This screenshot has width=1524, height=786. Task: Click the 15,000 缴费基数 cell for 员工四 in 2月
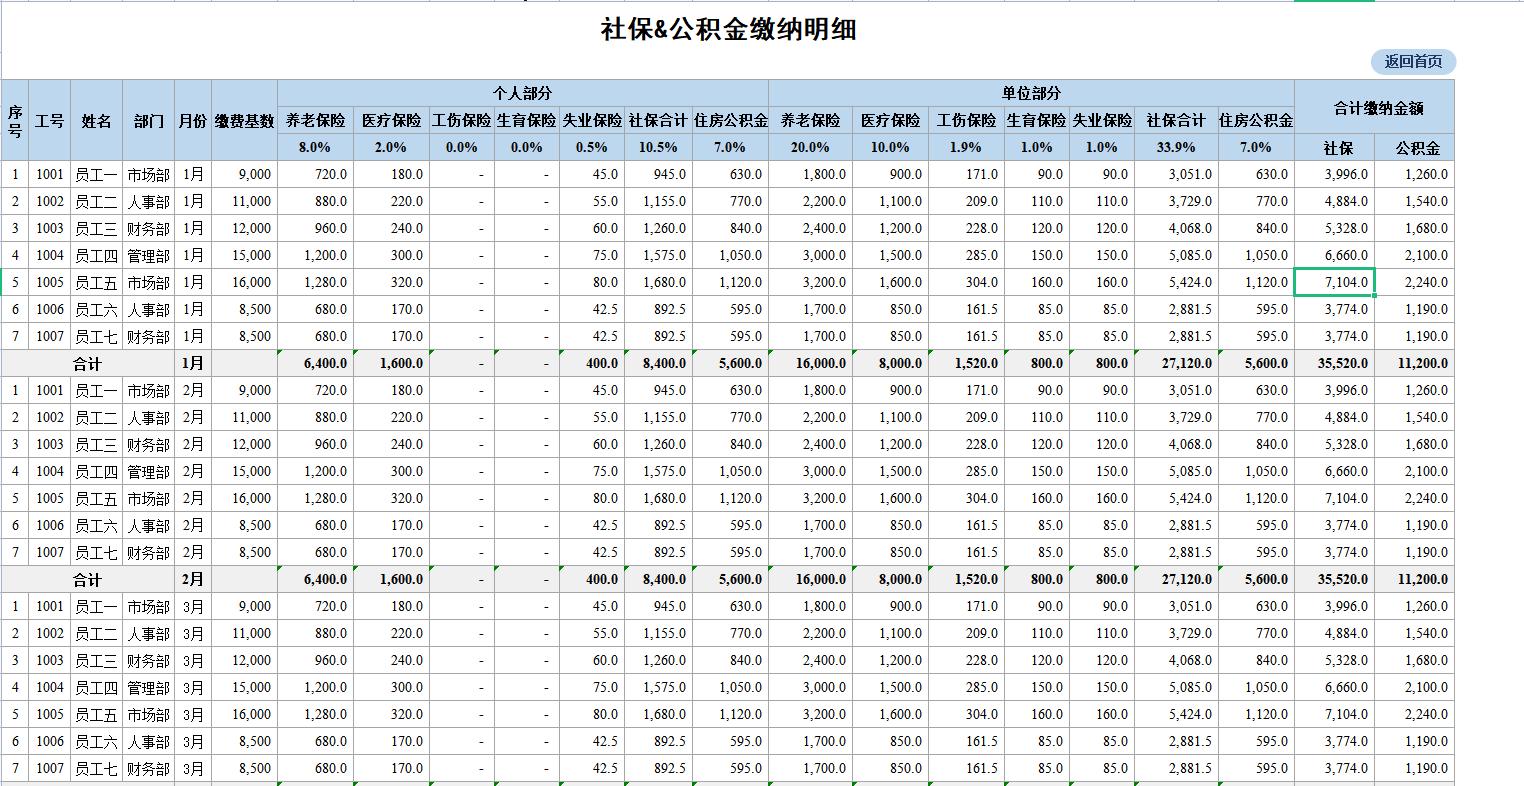[x=244, y=471]
